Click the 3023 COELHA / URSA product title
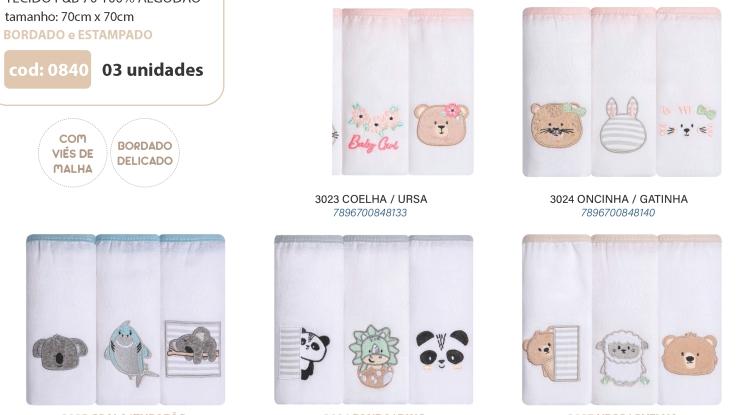Screen dimensions: 742x415 pos(371,199)
